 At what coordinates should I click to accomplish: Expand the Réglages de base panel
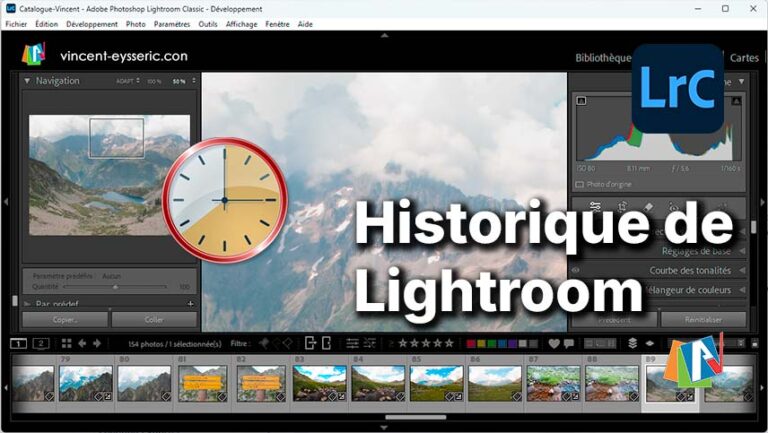[743, 251]
